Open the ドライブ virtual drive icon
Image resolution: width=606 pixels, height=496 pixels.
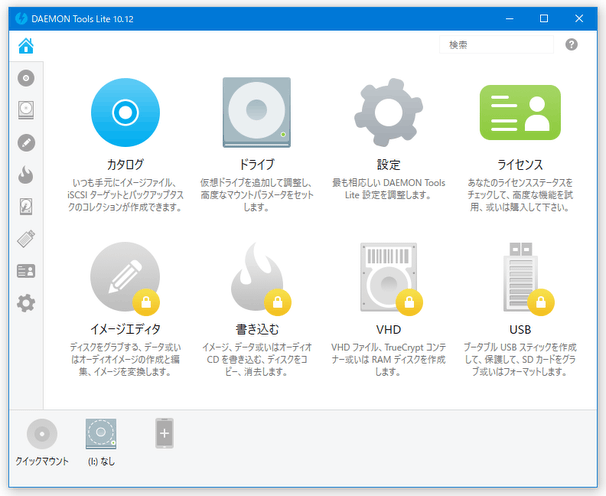click(257, 112)
